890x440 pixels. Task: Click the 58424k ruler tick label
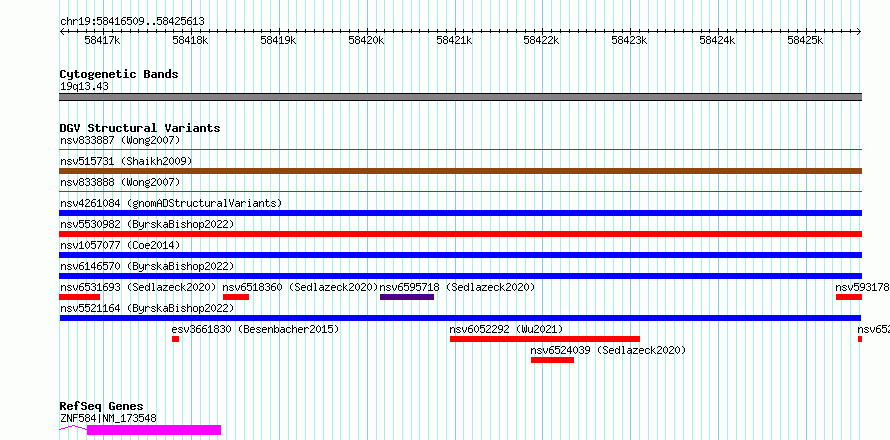(x=717, y=40)
